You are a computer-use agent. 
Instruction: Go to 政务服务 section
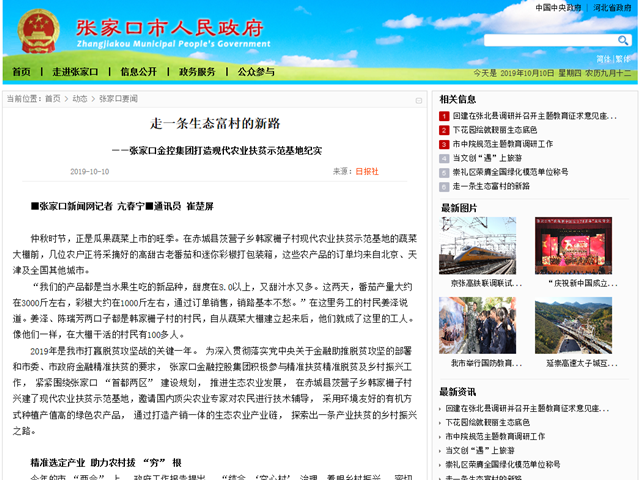click(197, 72)
